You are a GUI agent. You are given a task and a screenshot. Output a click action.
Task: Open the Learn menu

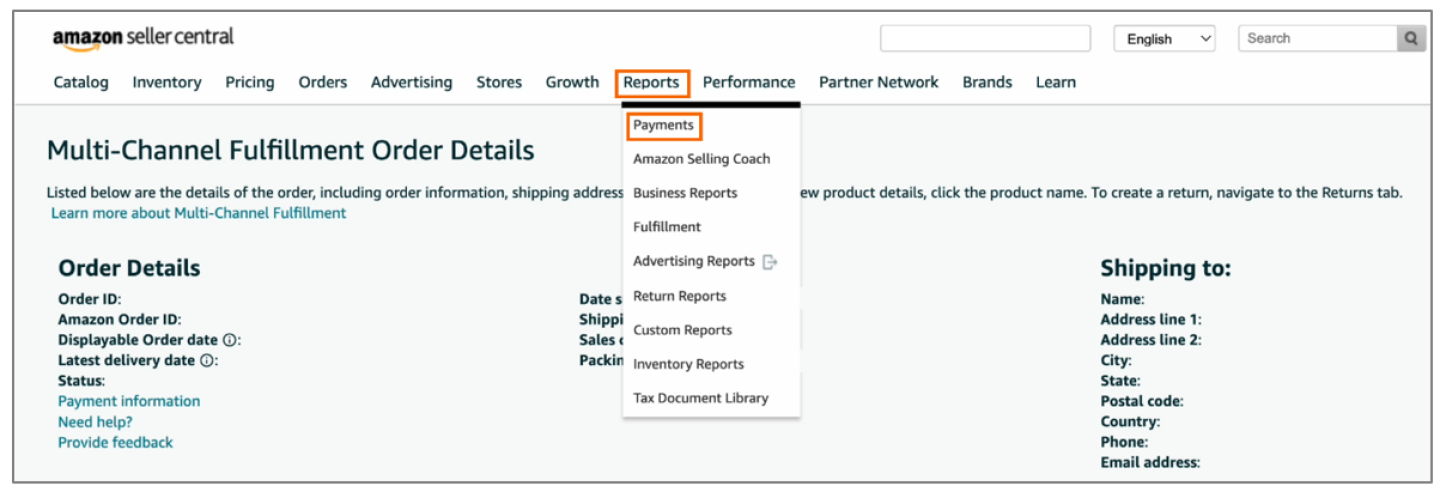[1056, 82]
